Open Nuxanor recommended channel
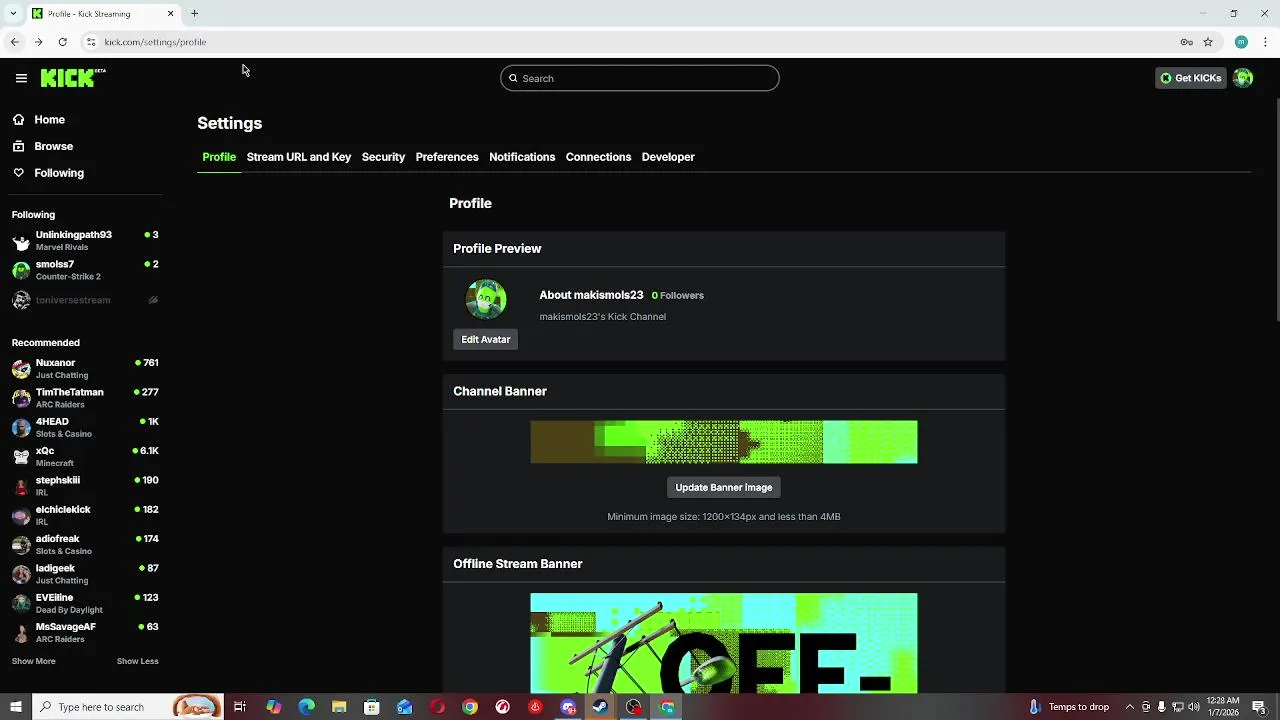This screenshot has height=720, width=1280. coord(85,369)
